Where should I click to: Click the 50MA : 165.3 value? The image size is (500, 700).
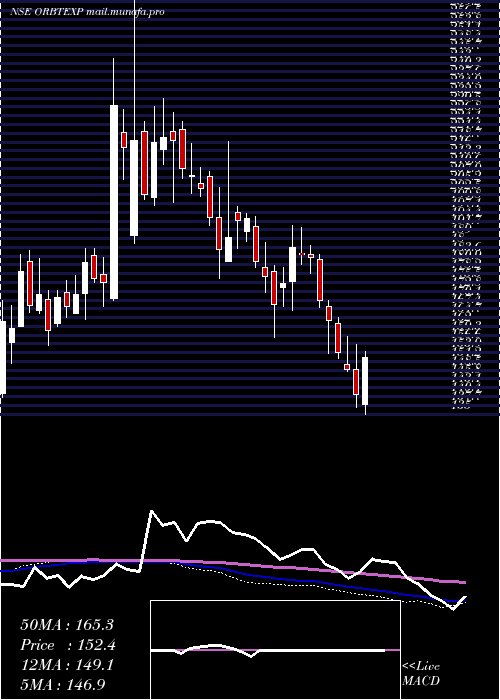(67, 625)
